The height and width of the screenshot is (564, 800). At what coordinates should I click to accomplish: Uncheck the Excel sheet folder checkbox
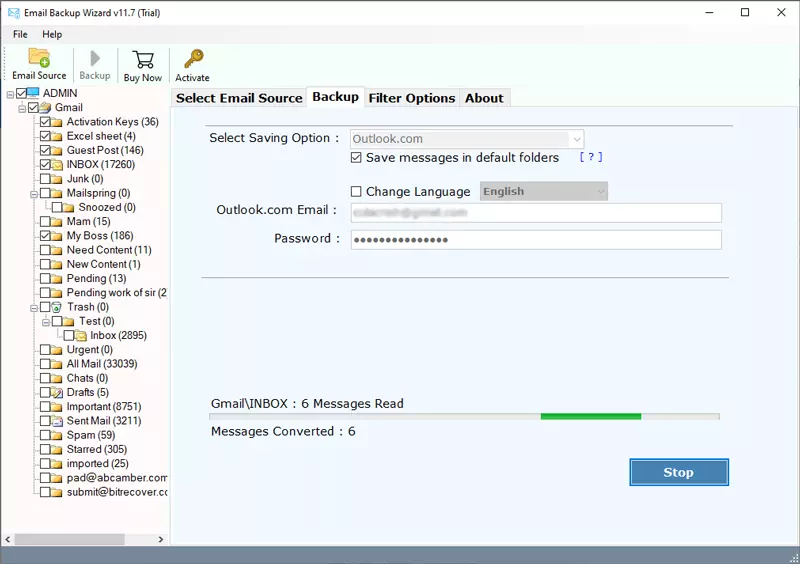pyautogui.click(x=45, y=136)
